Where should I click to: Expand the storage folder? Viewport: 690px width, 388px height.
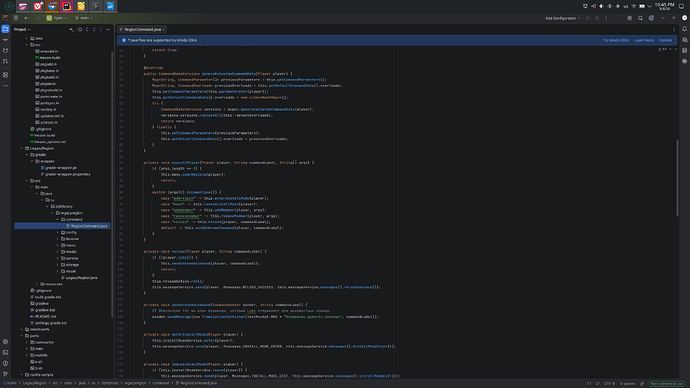58,265
